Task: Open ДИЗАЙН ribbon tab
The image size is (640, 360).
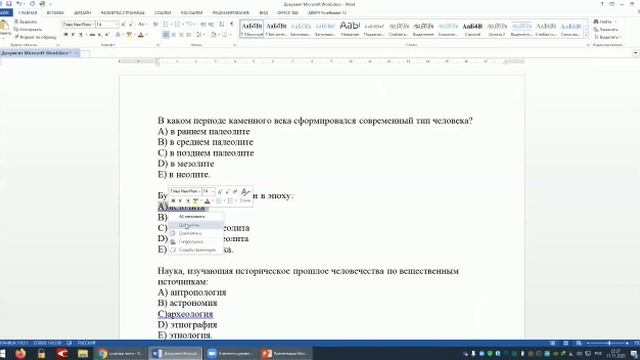Action: 82,13
